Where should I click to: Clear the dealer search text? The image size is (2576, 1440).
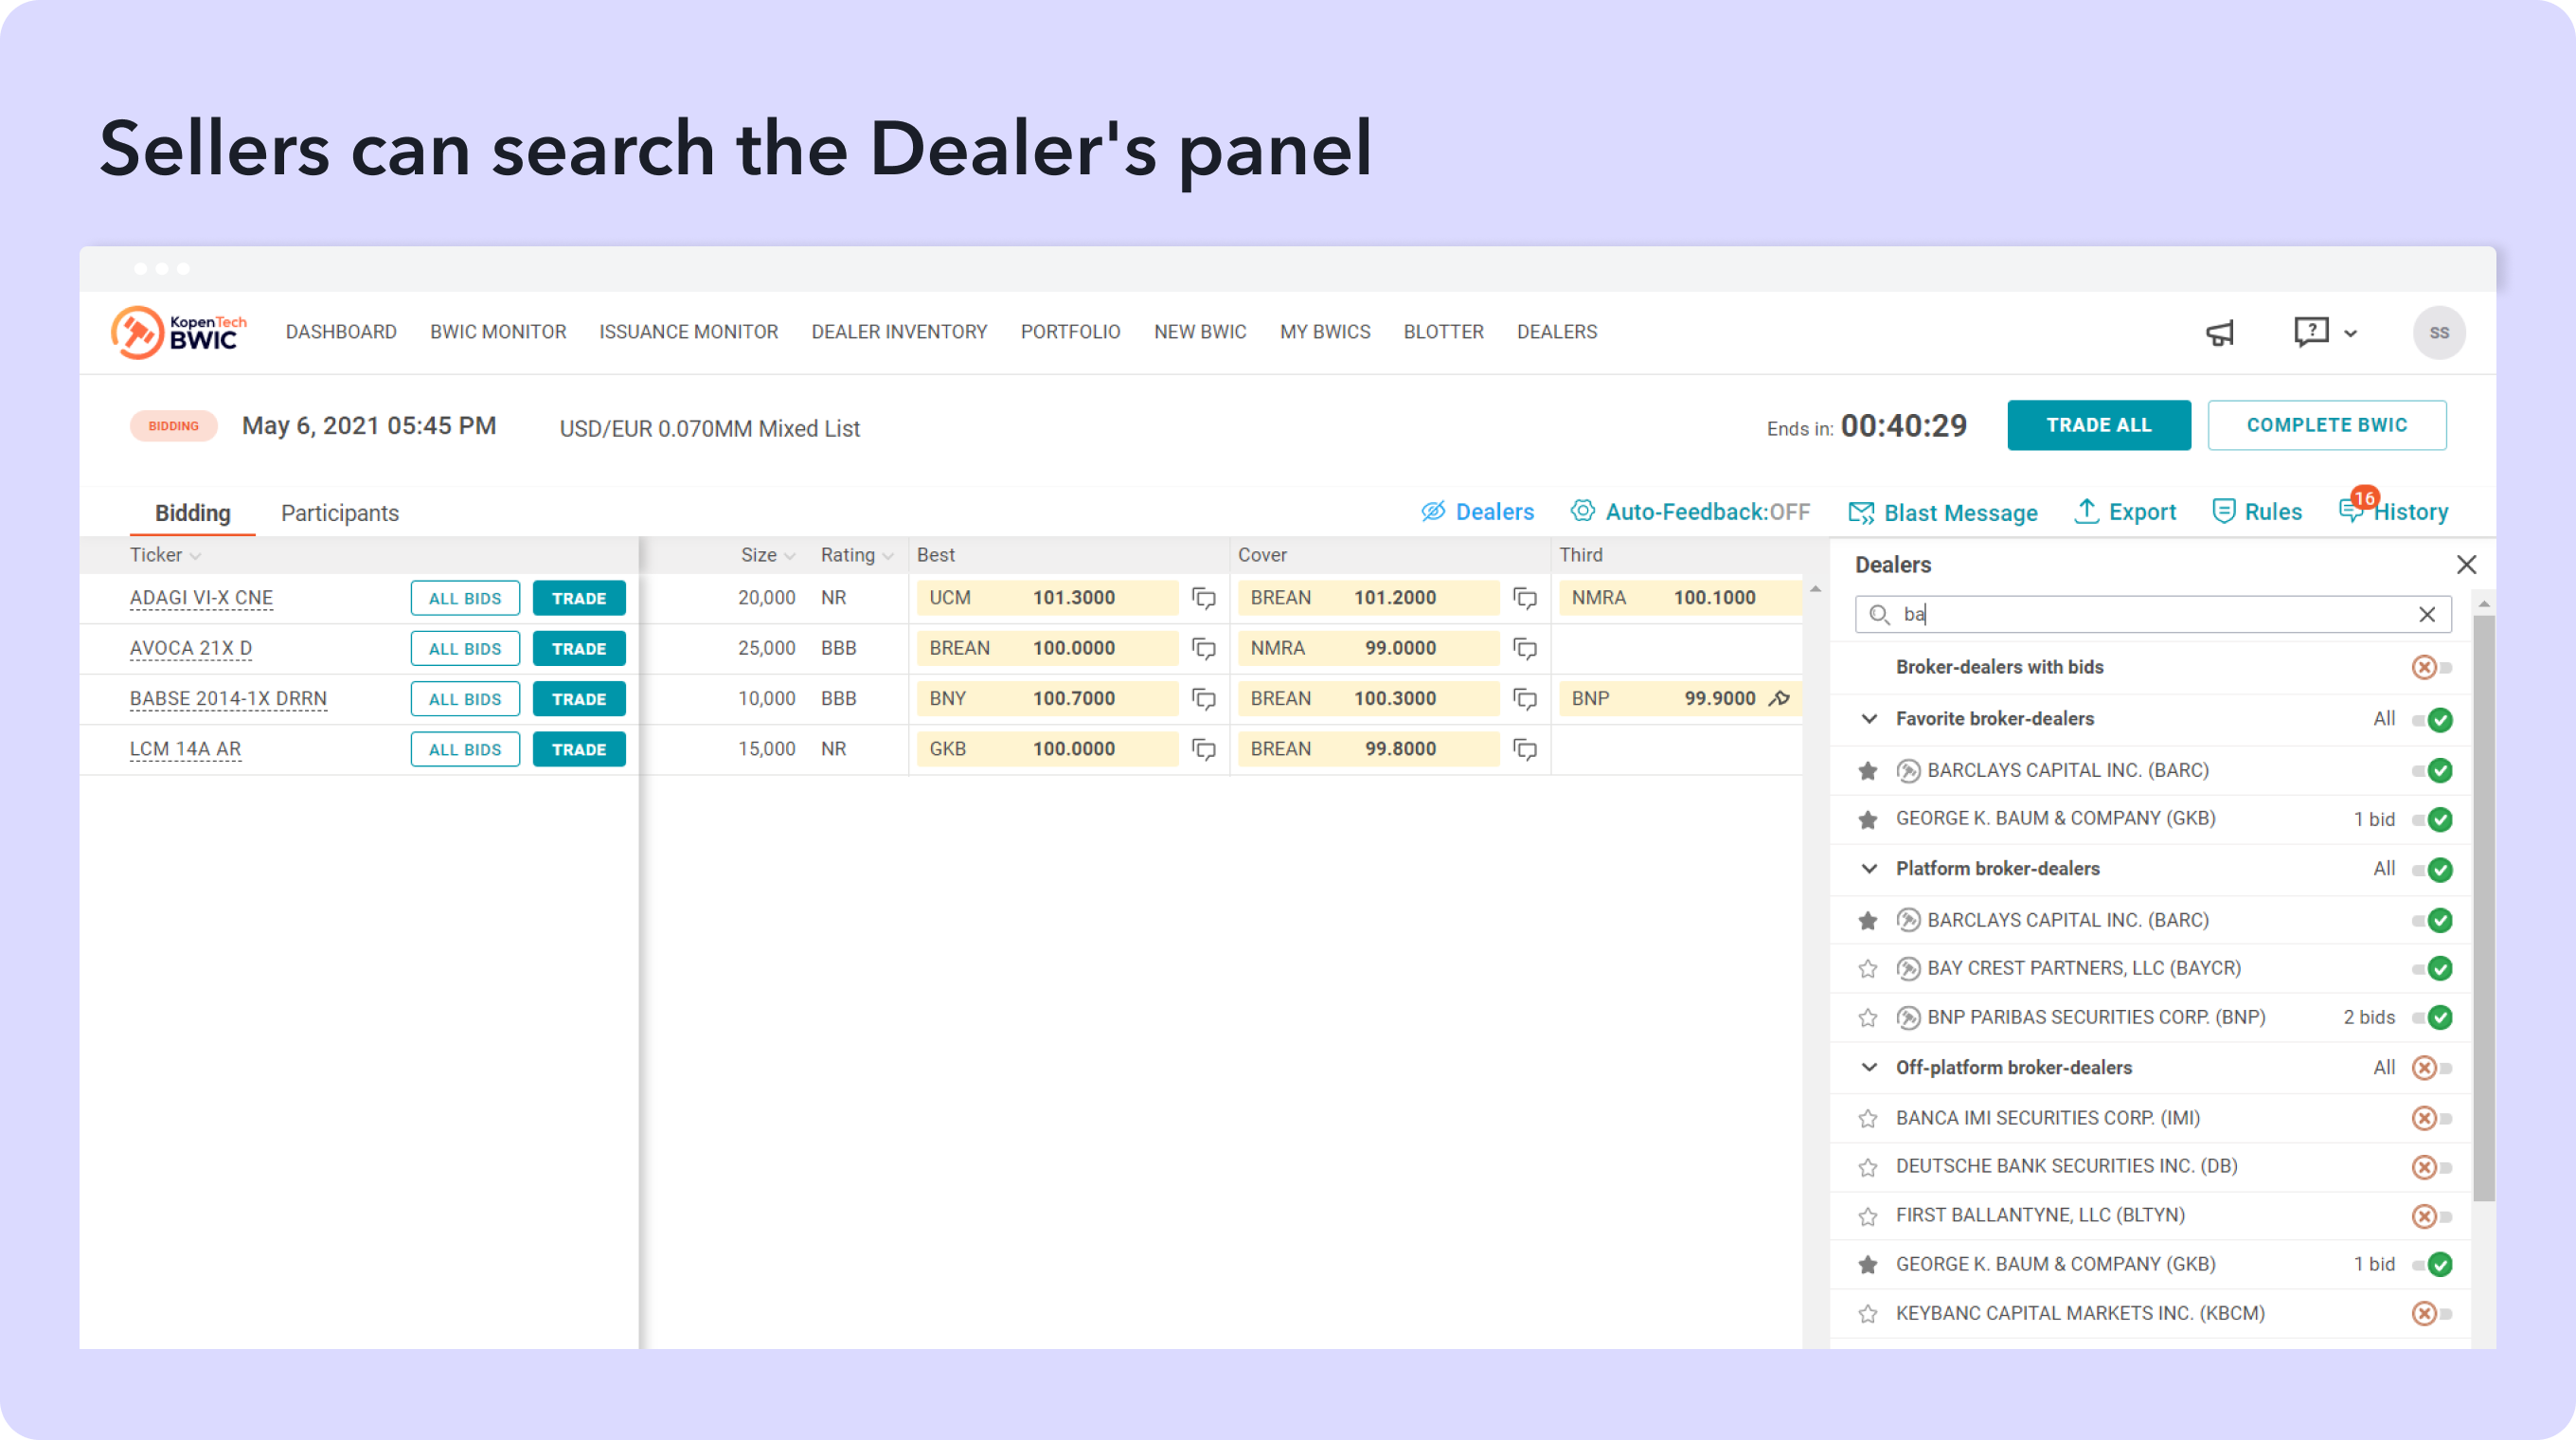point(2427,614)
